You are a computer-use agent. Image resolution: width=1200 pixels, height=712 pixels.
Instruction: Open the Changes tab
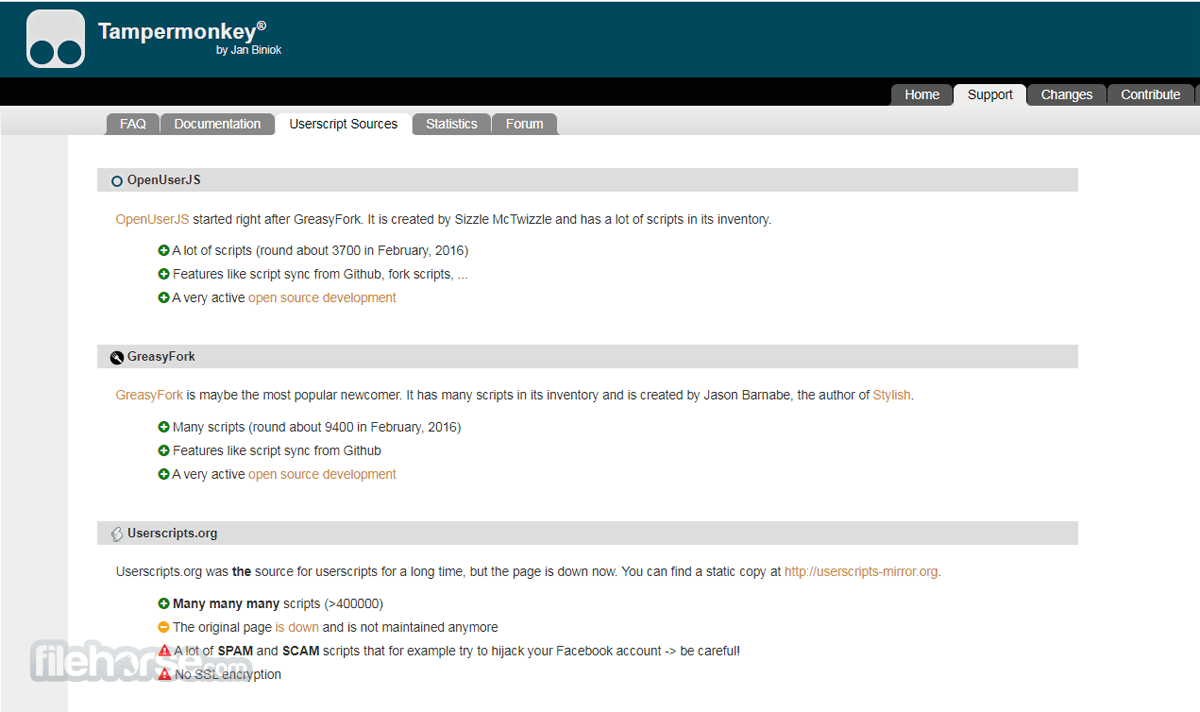pos(1067,95)
